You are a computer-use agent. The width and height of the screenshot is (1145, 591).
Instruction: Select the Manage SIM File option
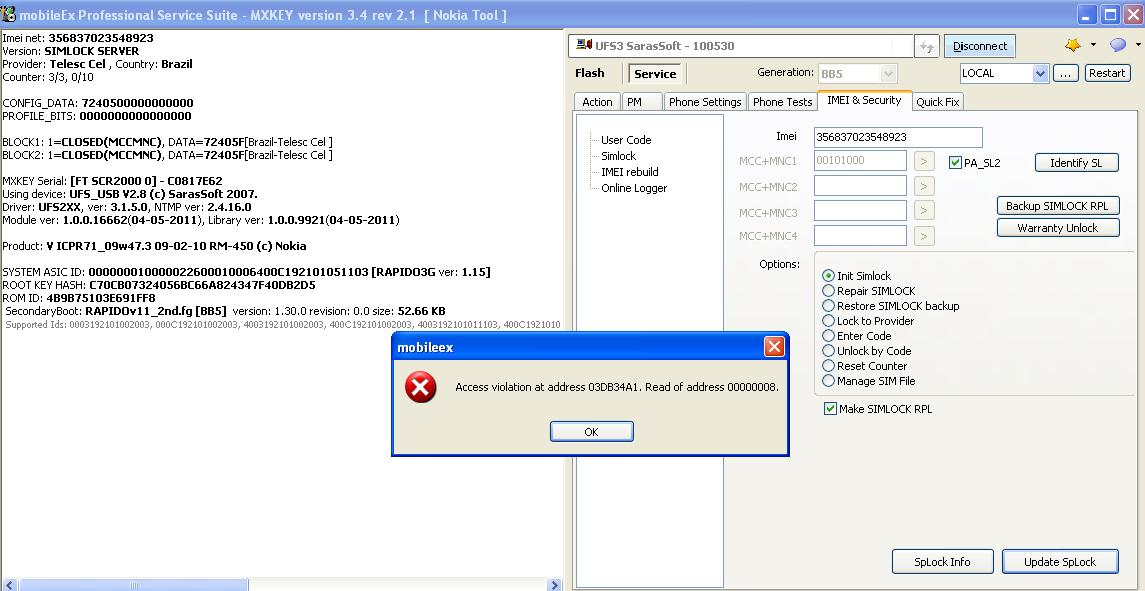click(x=828, y=381)
